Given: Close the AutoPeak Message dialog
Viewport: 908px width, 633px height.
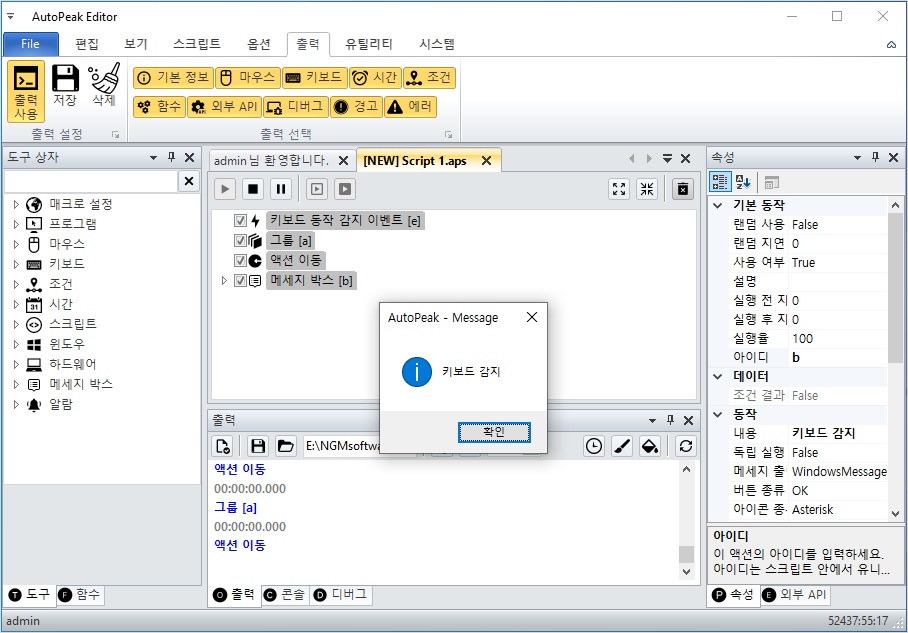Looking at the screenshot, I should (x=532, y=317).
